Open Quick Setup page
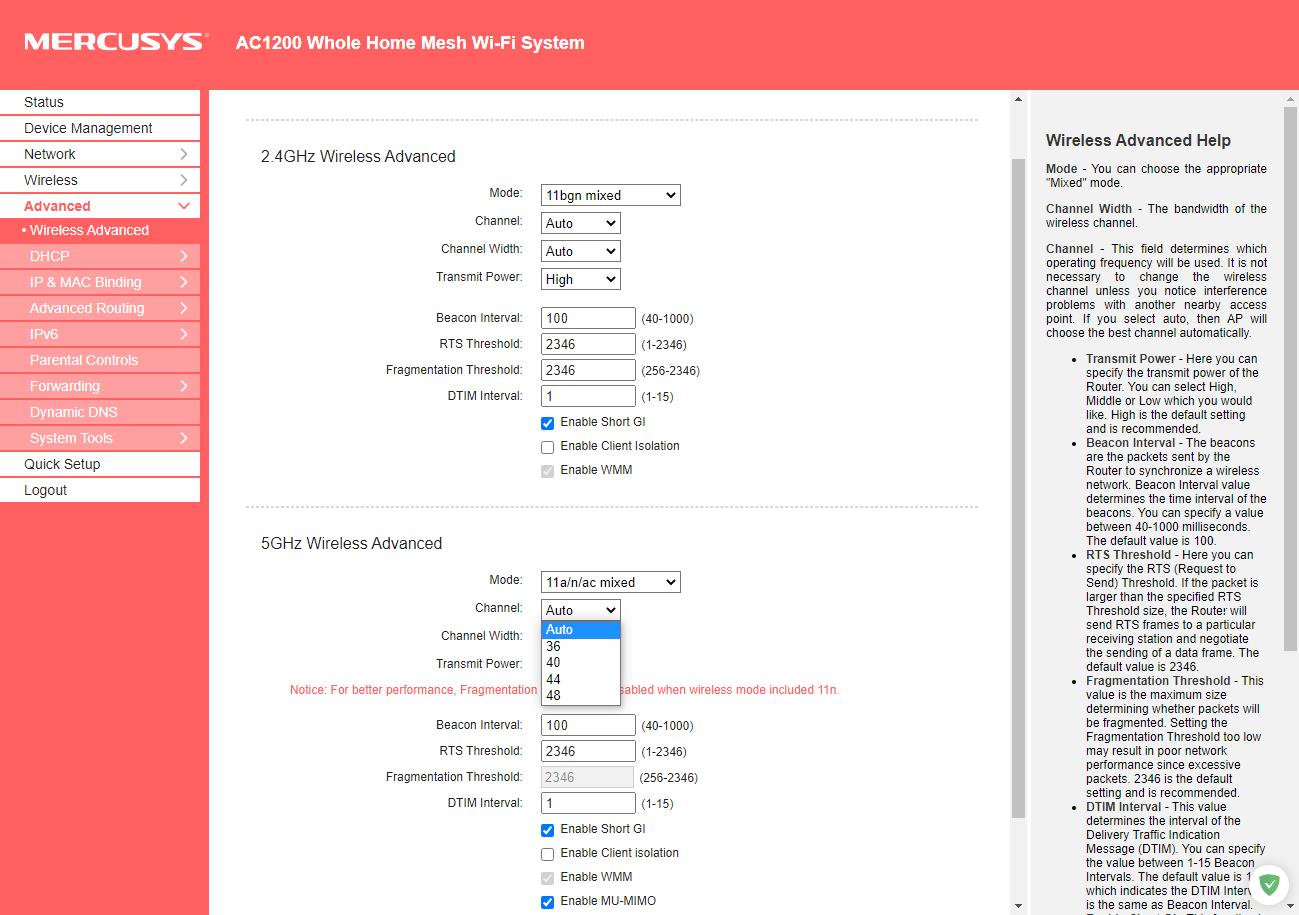The image size is (1299, 915). pos(62,464)
